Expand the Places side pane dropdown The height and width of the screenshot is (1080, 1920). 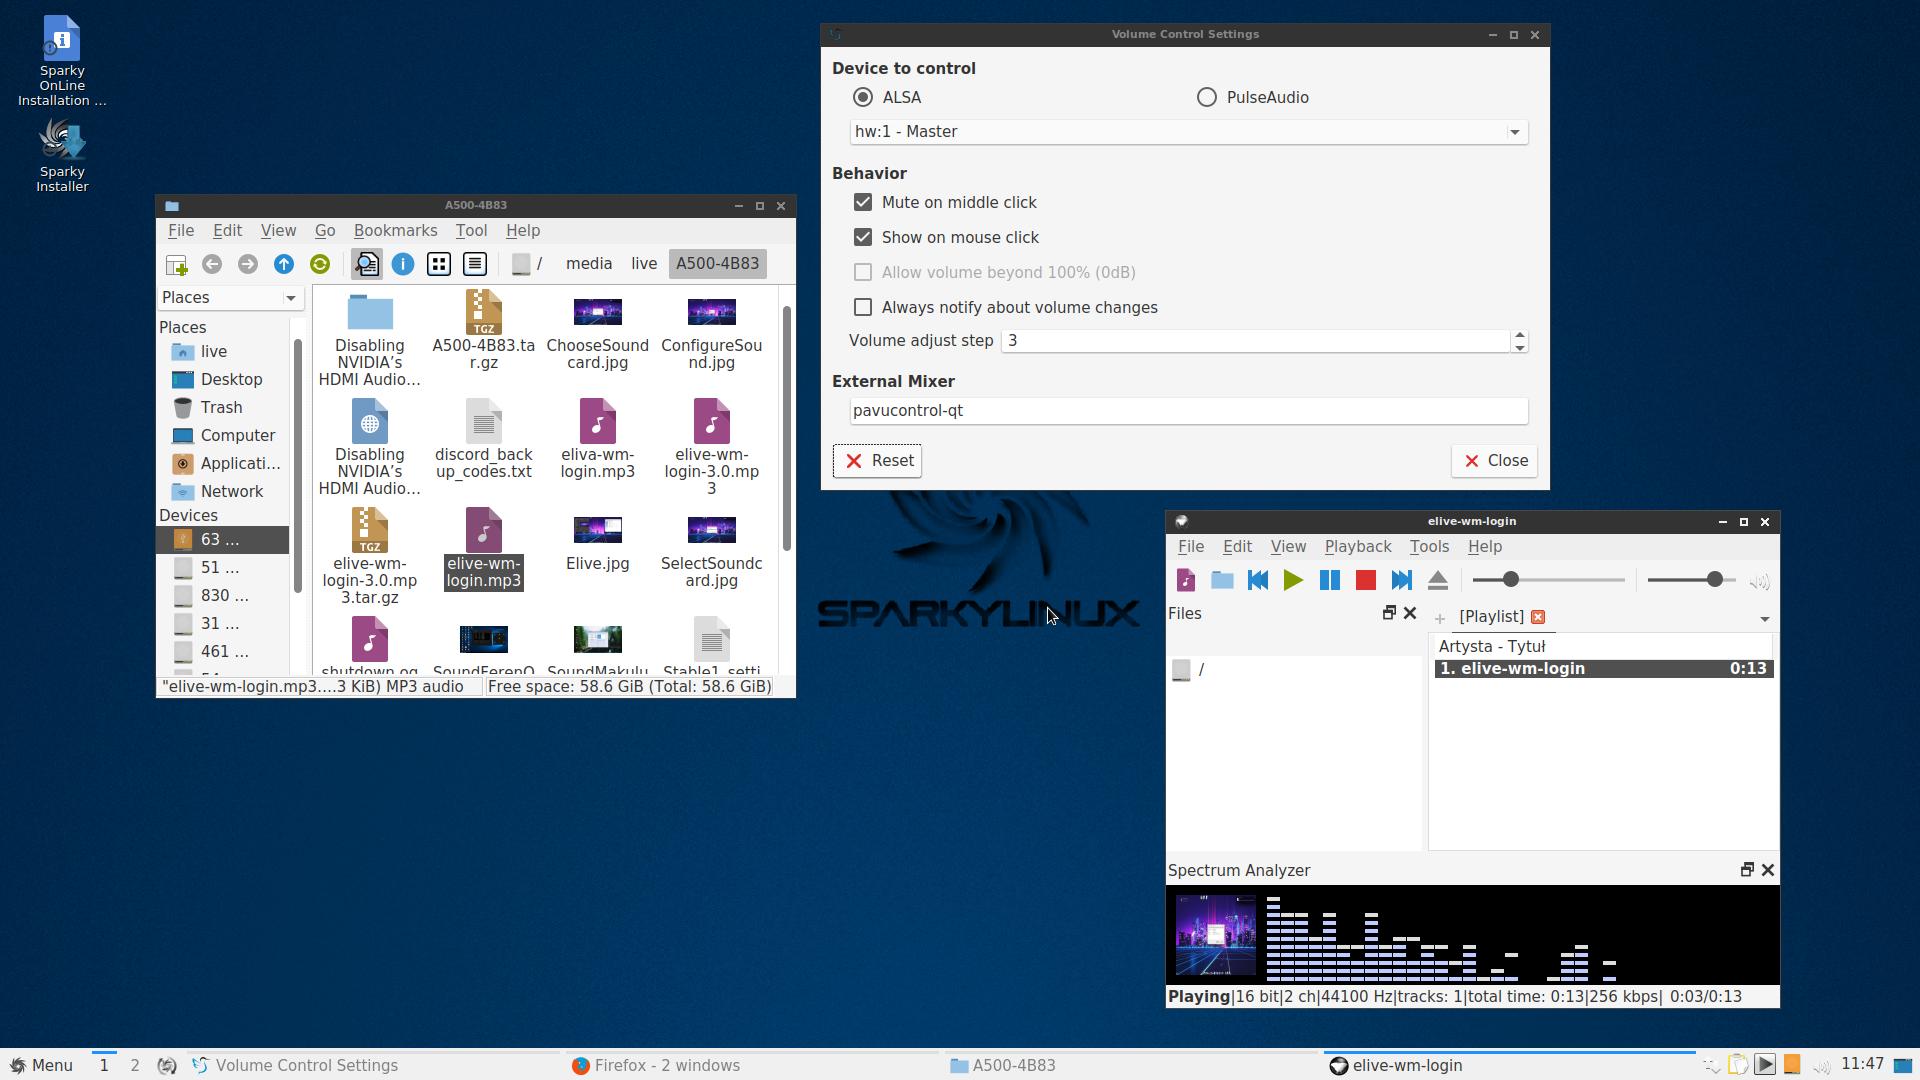tap(290, 298)
